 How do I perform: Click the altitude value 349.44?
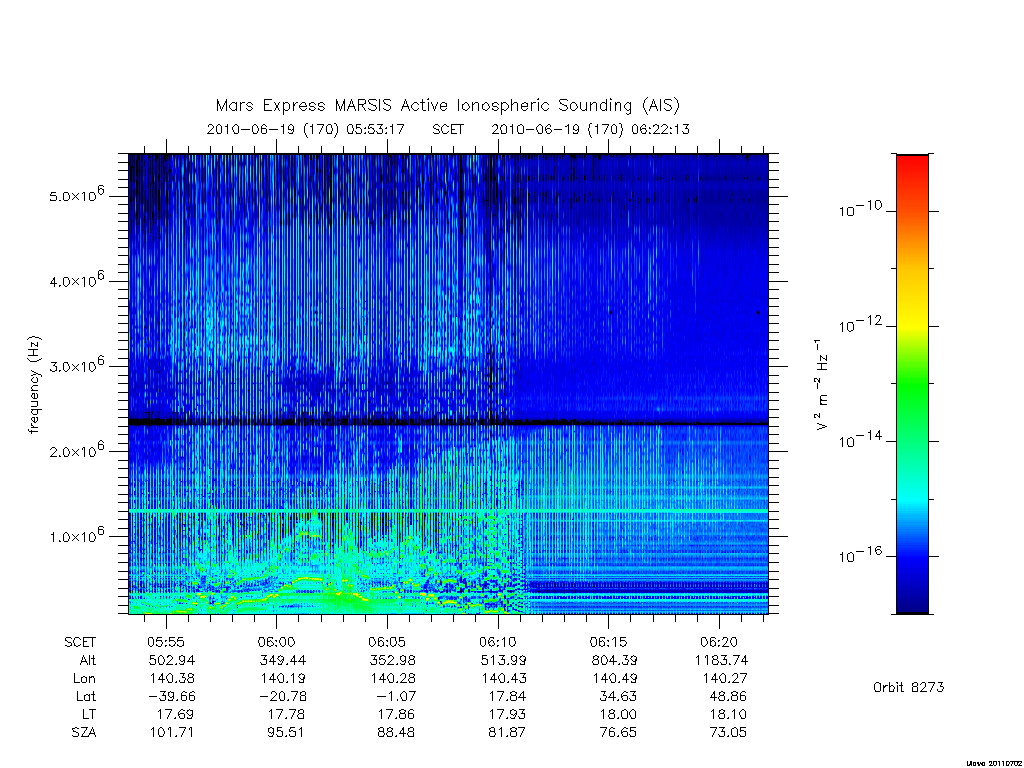(283, 660)
